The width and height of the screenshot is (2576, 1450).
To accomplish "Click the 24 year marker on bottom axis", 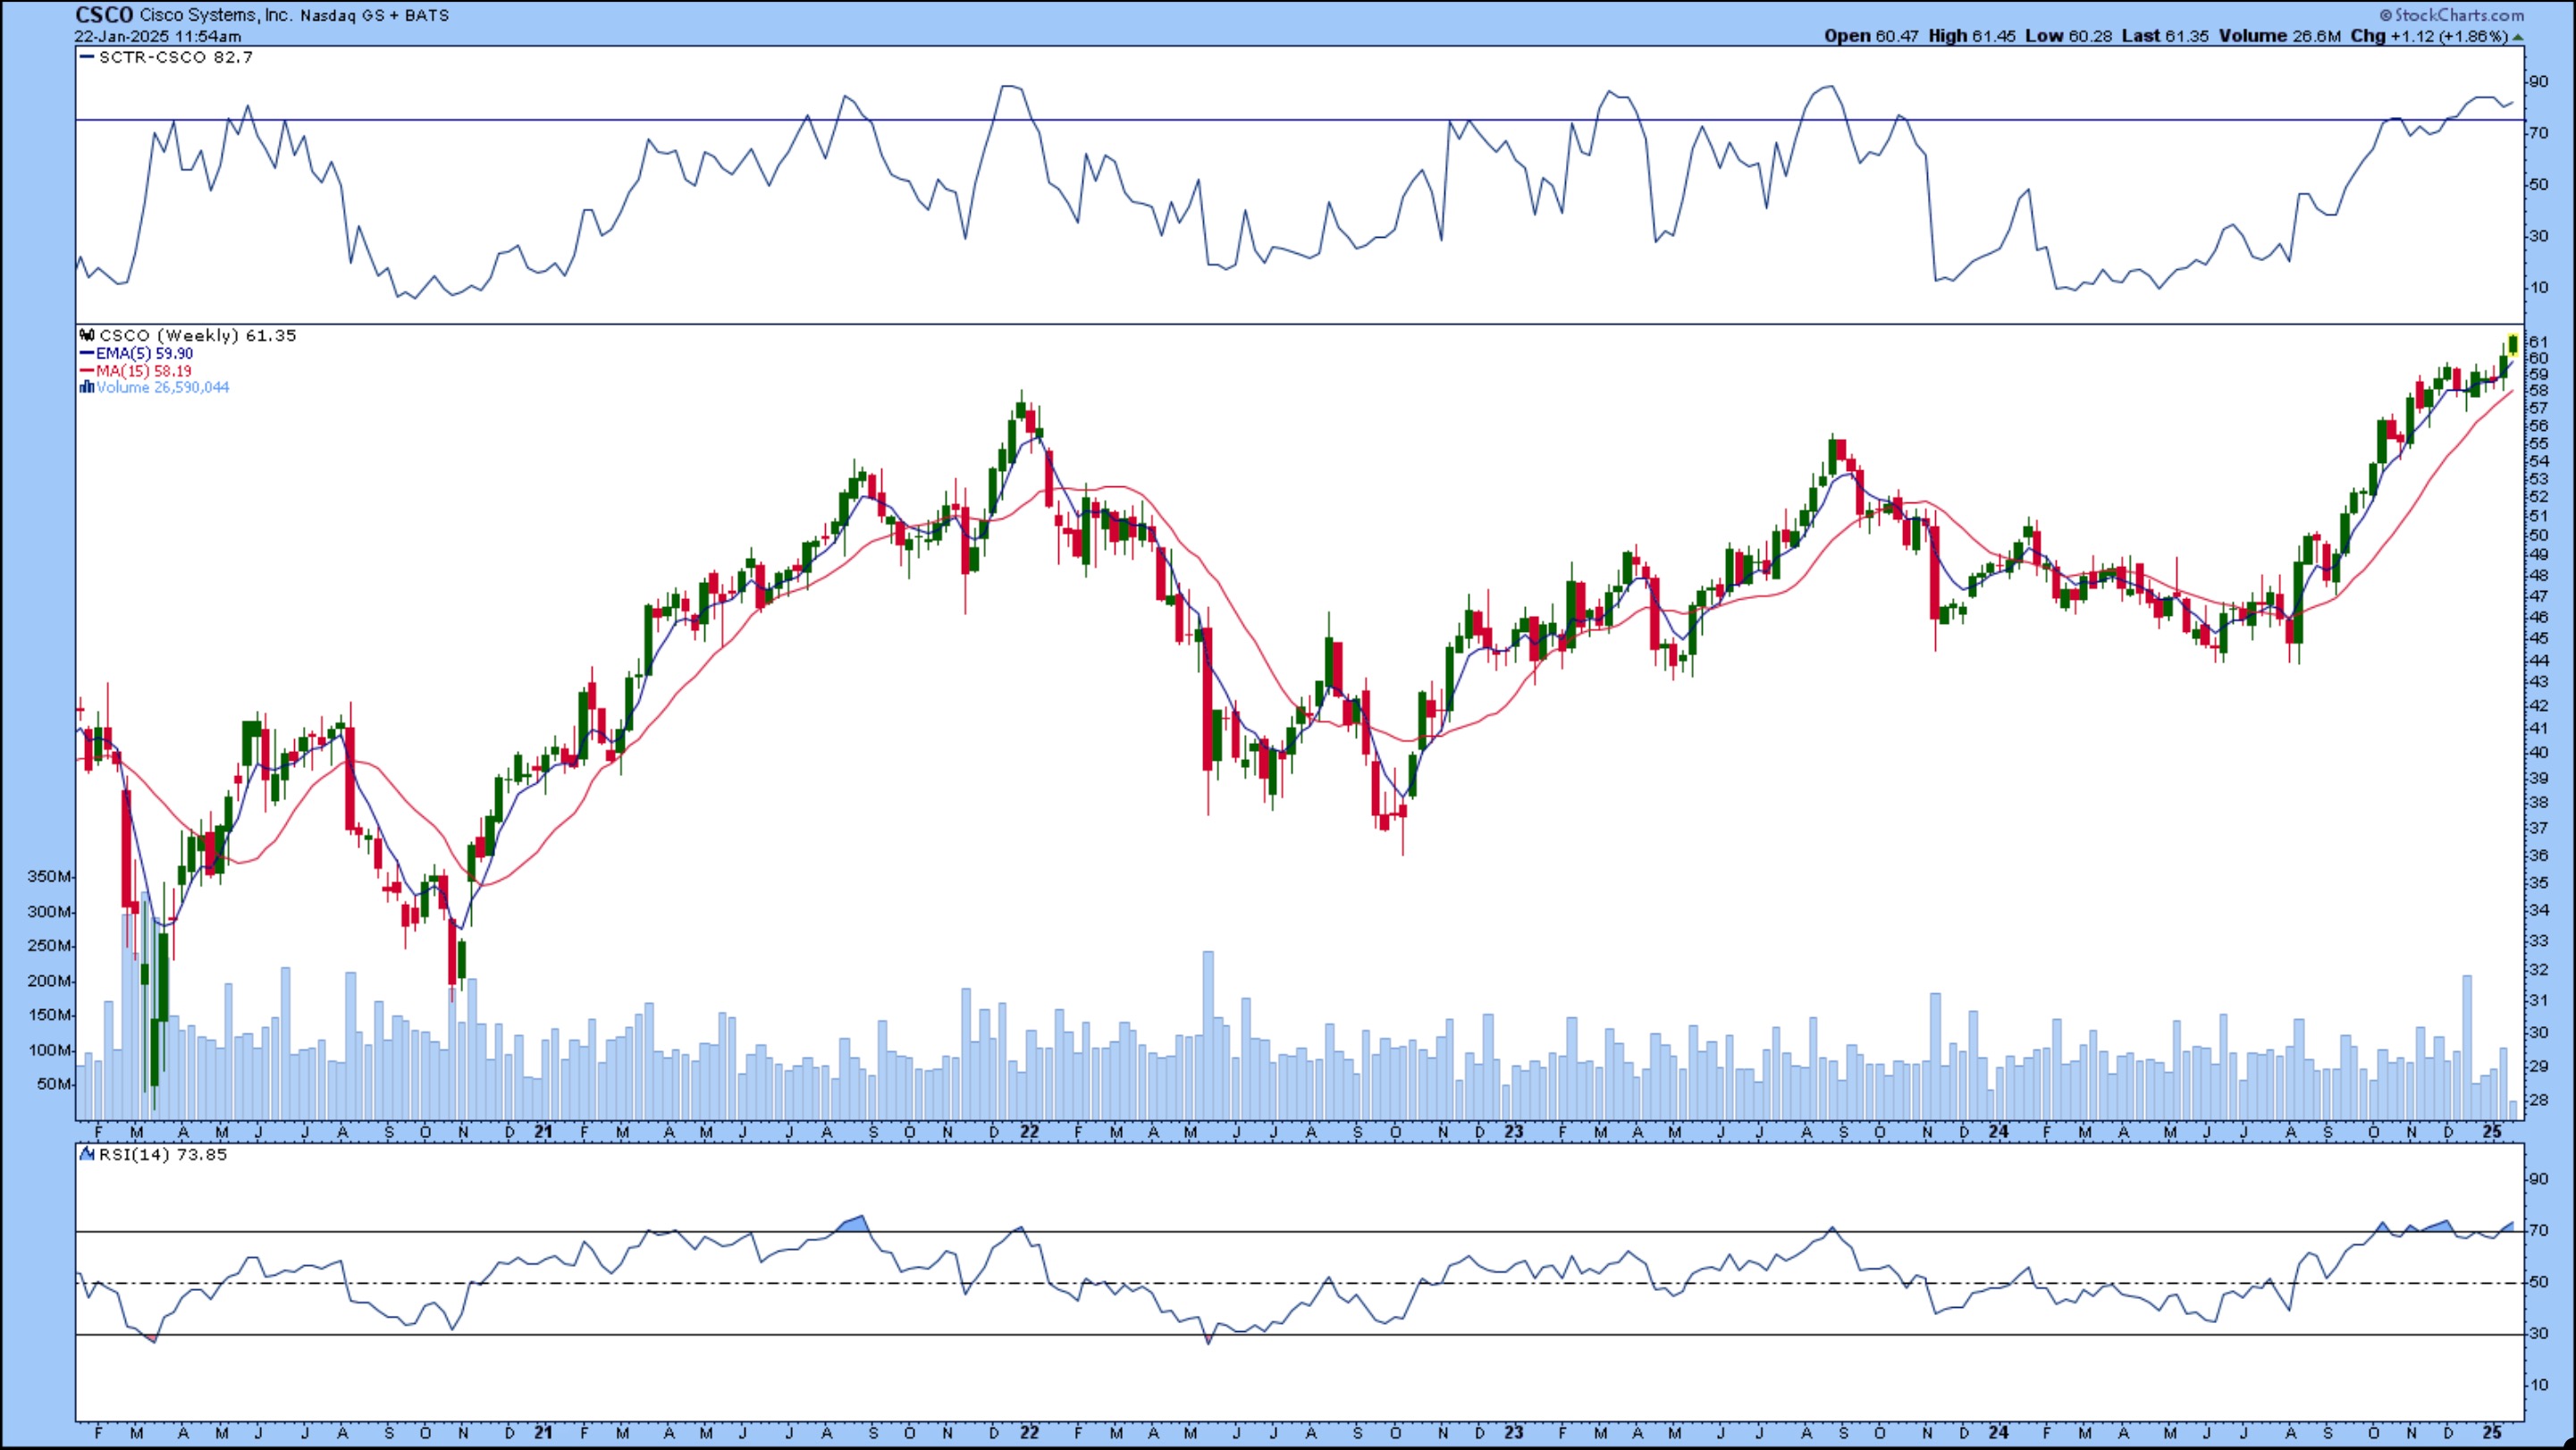I will pyautogui.click(x=1998, y=1432).
